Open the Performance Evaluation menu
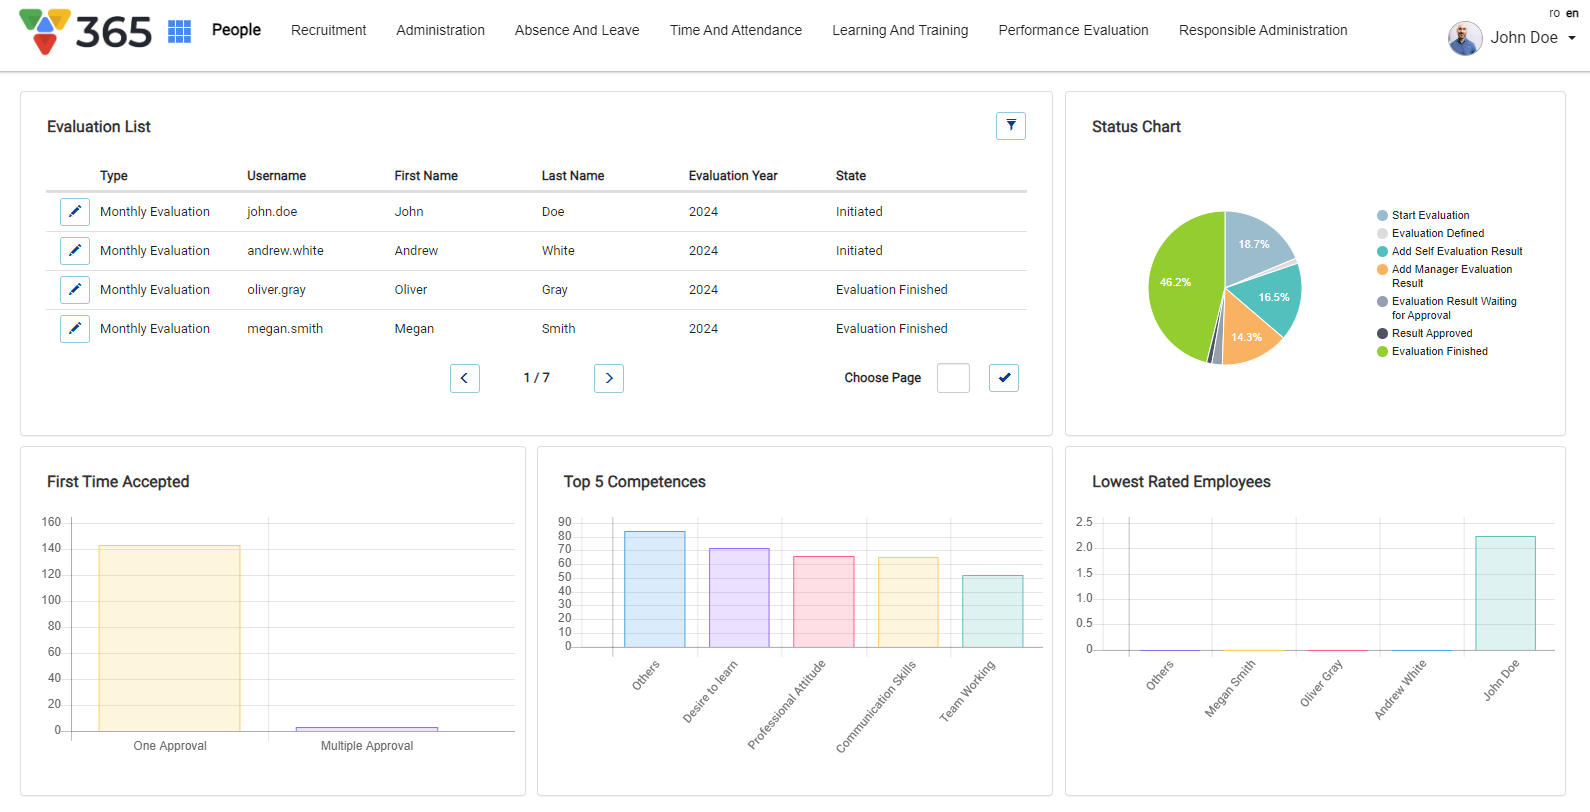 [1073, 31]
